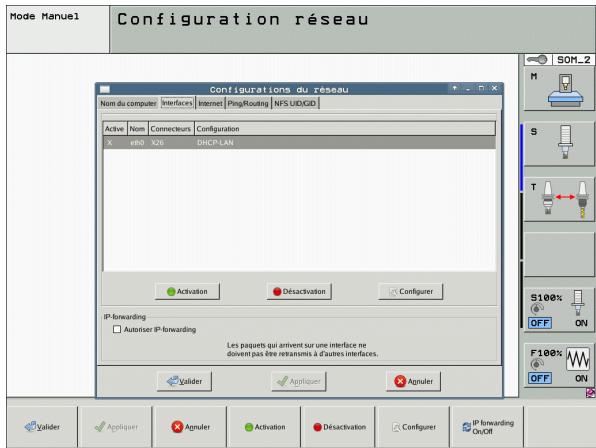Screen dimensions: 596x448
Task: Select the eth0 interface row
Action: pyautogui.click(x=300, y=142)
